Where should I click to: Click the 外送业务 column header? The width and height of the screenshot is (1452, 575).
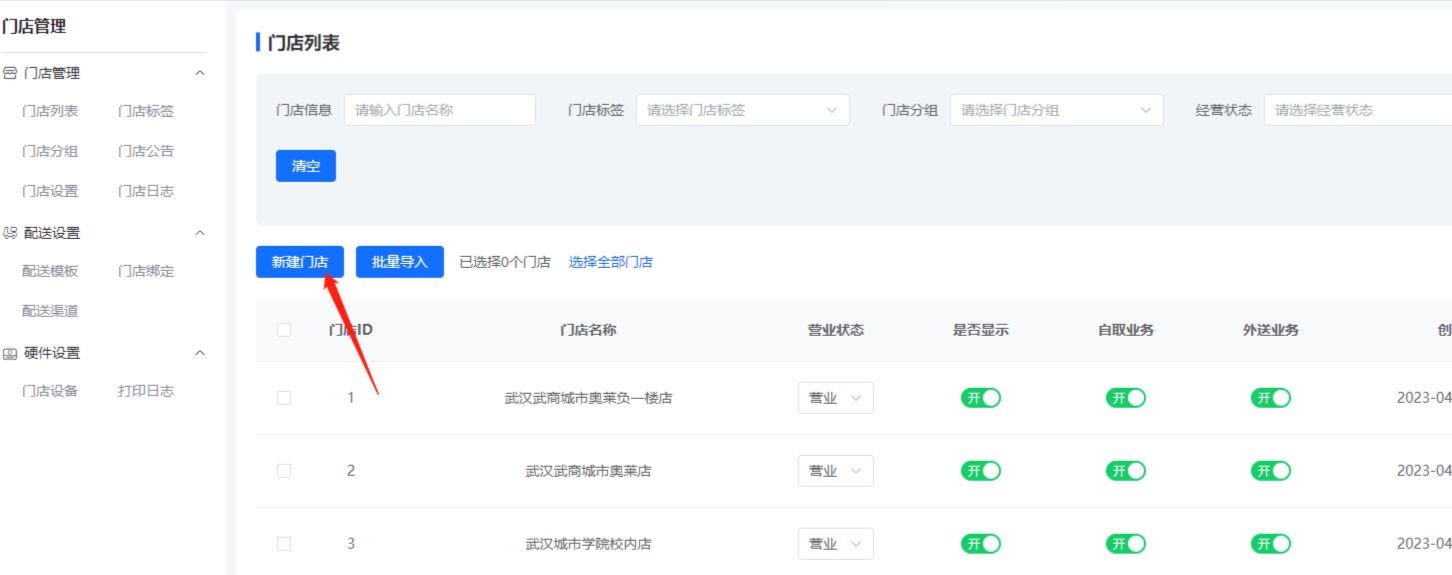tap(1271, 330)
